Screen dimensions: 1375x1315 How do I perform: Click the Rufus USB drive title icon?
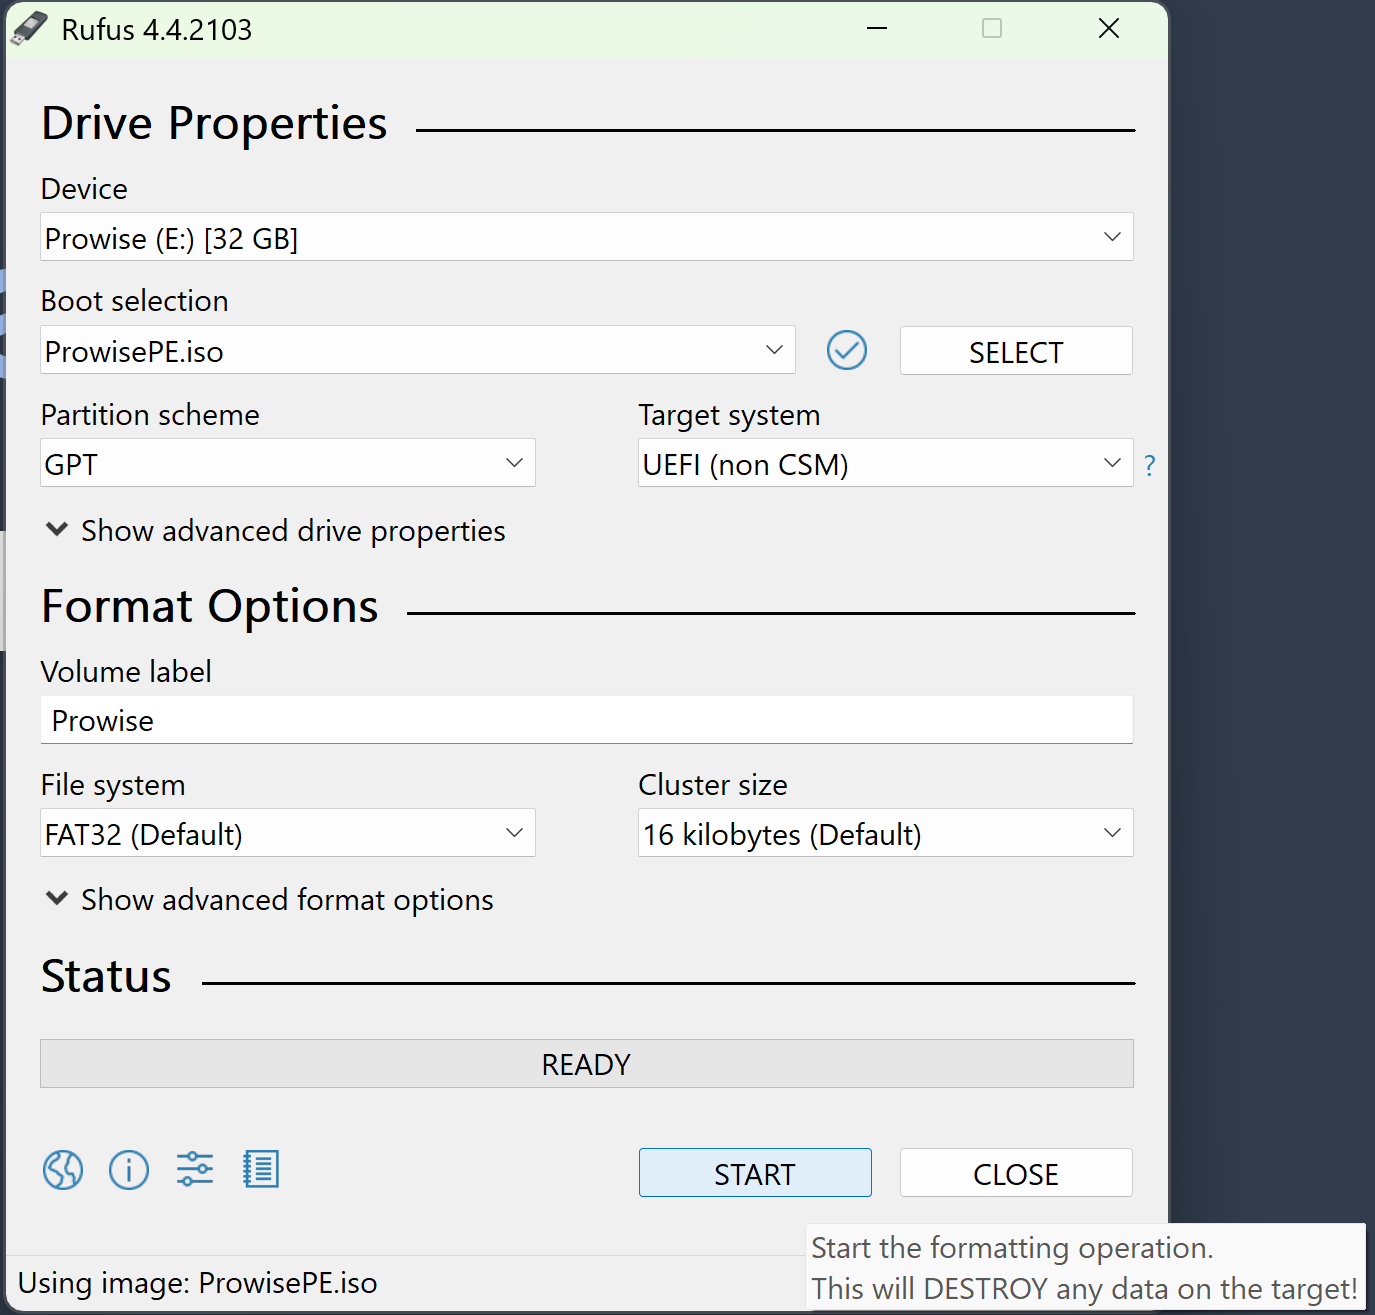[29, 29]
